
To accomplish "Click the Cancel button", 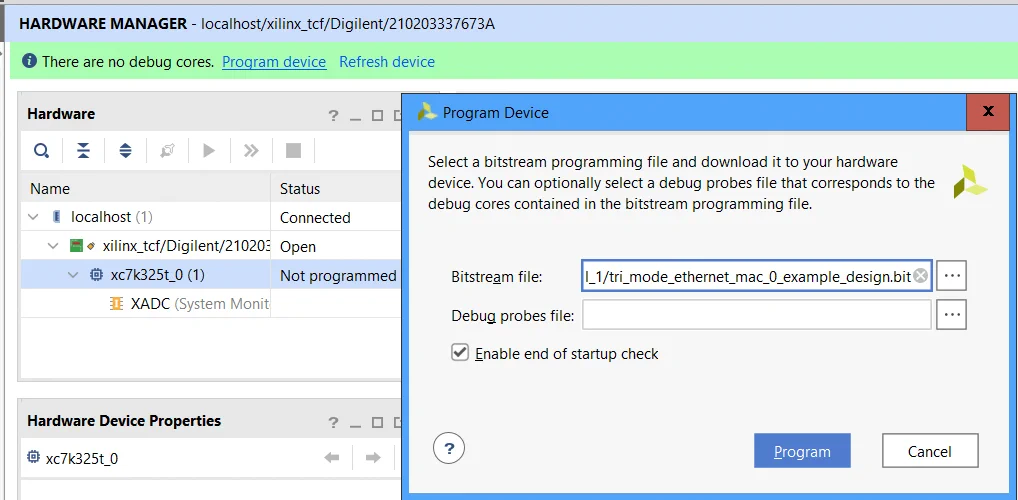I will pyautogui.click(x=930, y=451).
